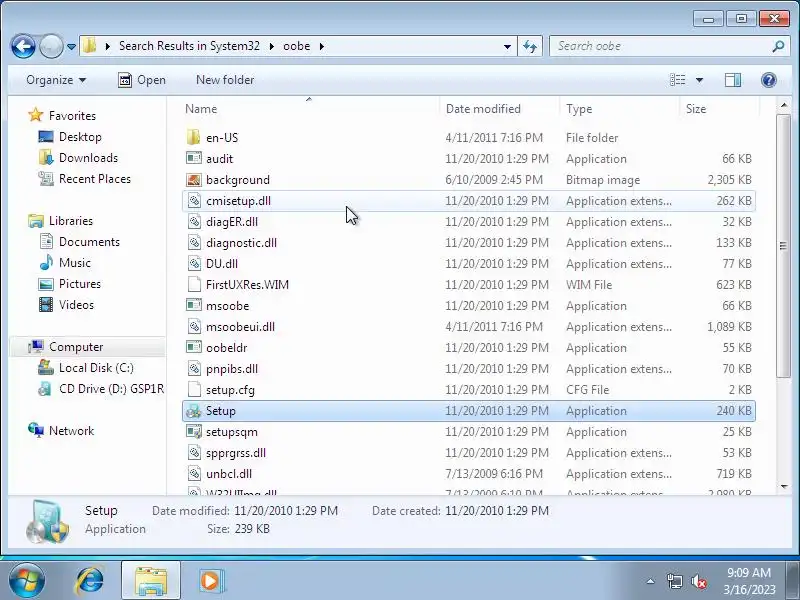Image resolution: width=800 pixels, height=600 pixels.
Task: Click the muted volume tray icon
Action: click(699, 581)
